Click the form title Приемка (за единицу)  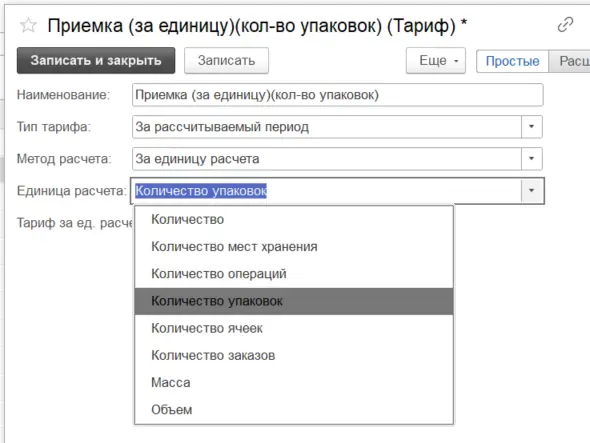point(257,26)
